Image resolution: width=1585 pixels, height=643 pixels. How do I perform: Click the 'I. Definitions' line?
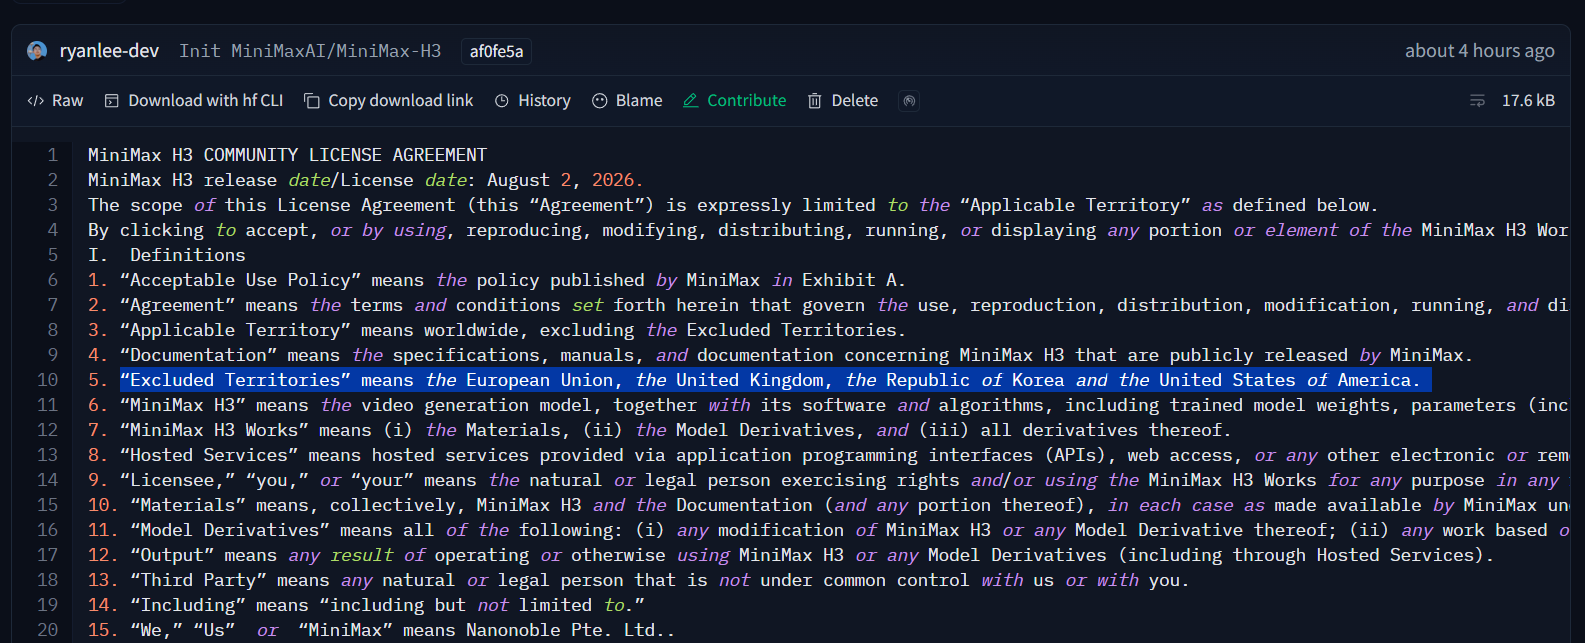(166, 255)
